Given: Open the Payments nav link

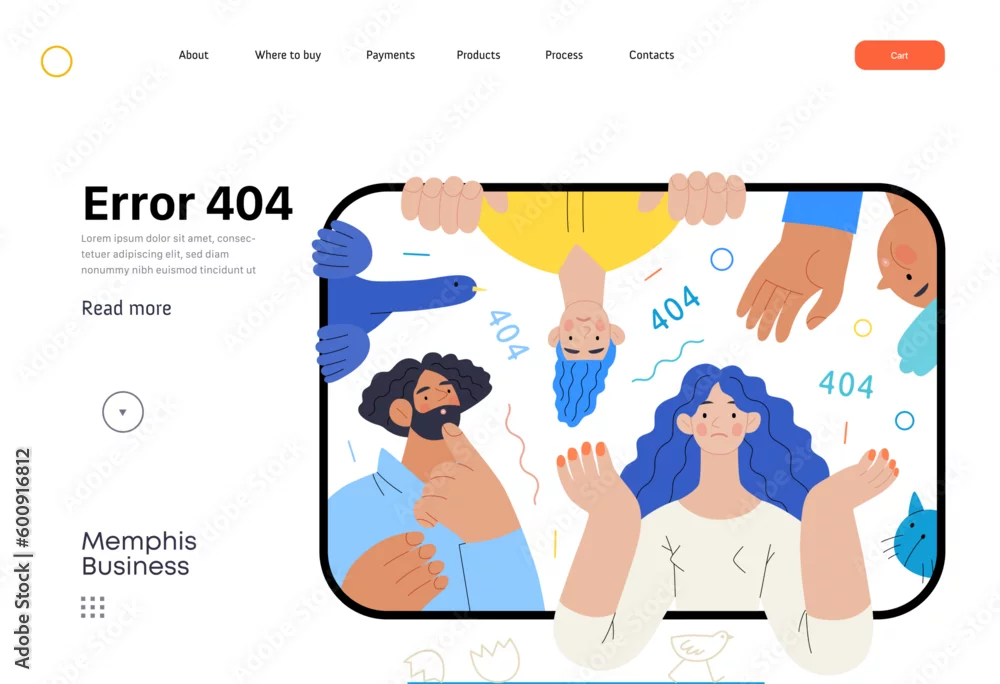Looking at the screenshot, I should pos(390,55).
